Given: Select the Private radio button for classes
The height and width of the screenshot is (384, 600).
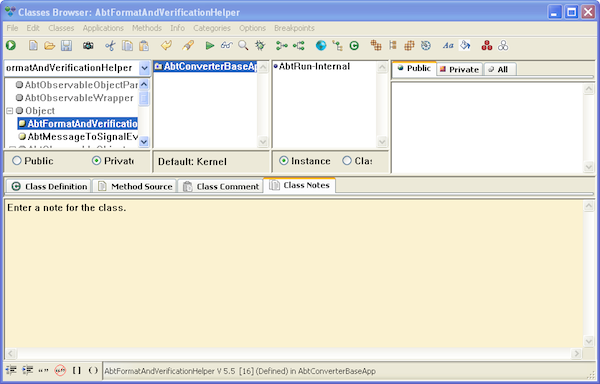Looking at the screenshot, I should 96,161.
